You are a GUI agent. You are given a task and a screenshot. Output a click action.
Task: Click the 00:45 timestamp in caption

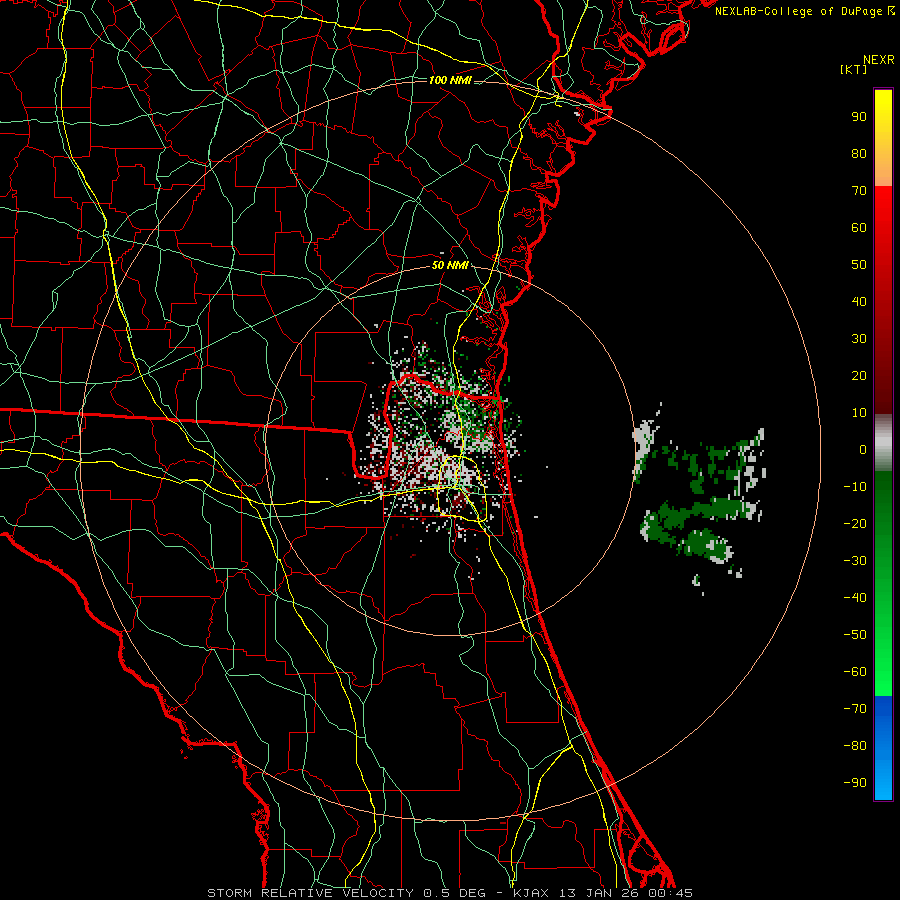[670, 893]
